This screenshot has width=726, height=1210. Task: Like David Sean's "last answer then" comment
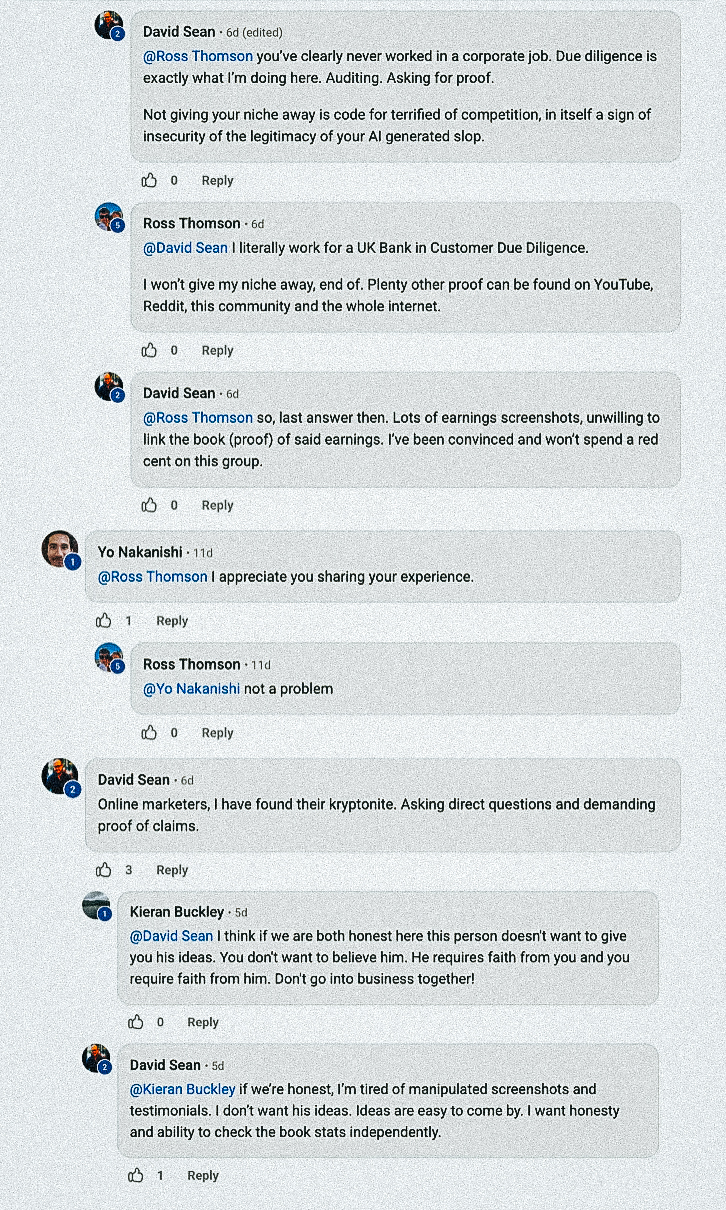(x=149, y=506)
